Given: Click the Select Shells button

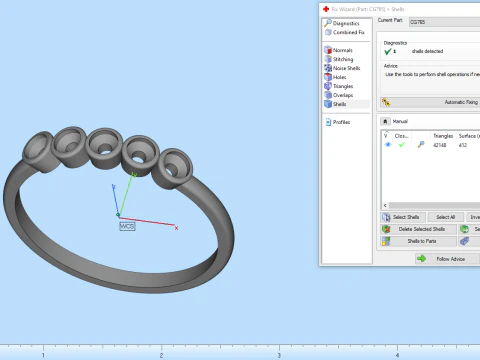Looking at the screenshot, I should [x=403, y=217].
